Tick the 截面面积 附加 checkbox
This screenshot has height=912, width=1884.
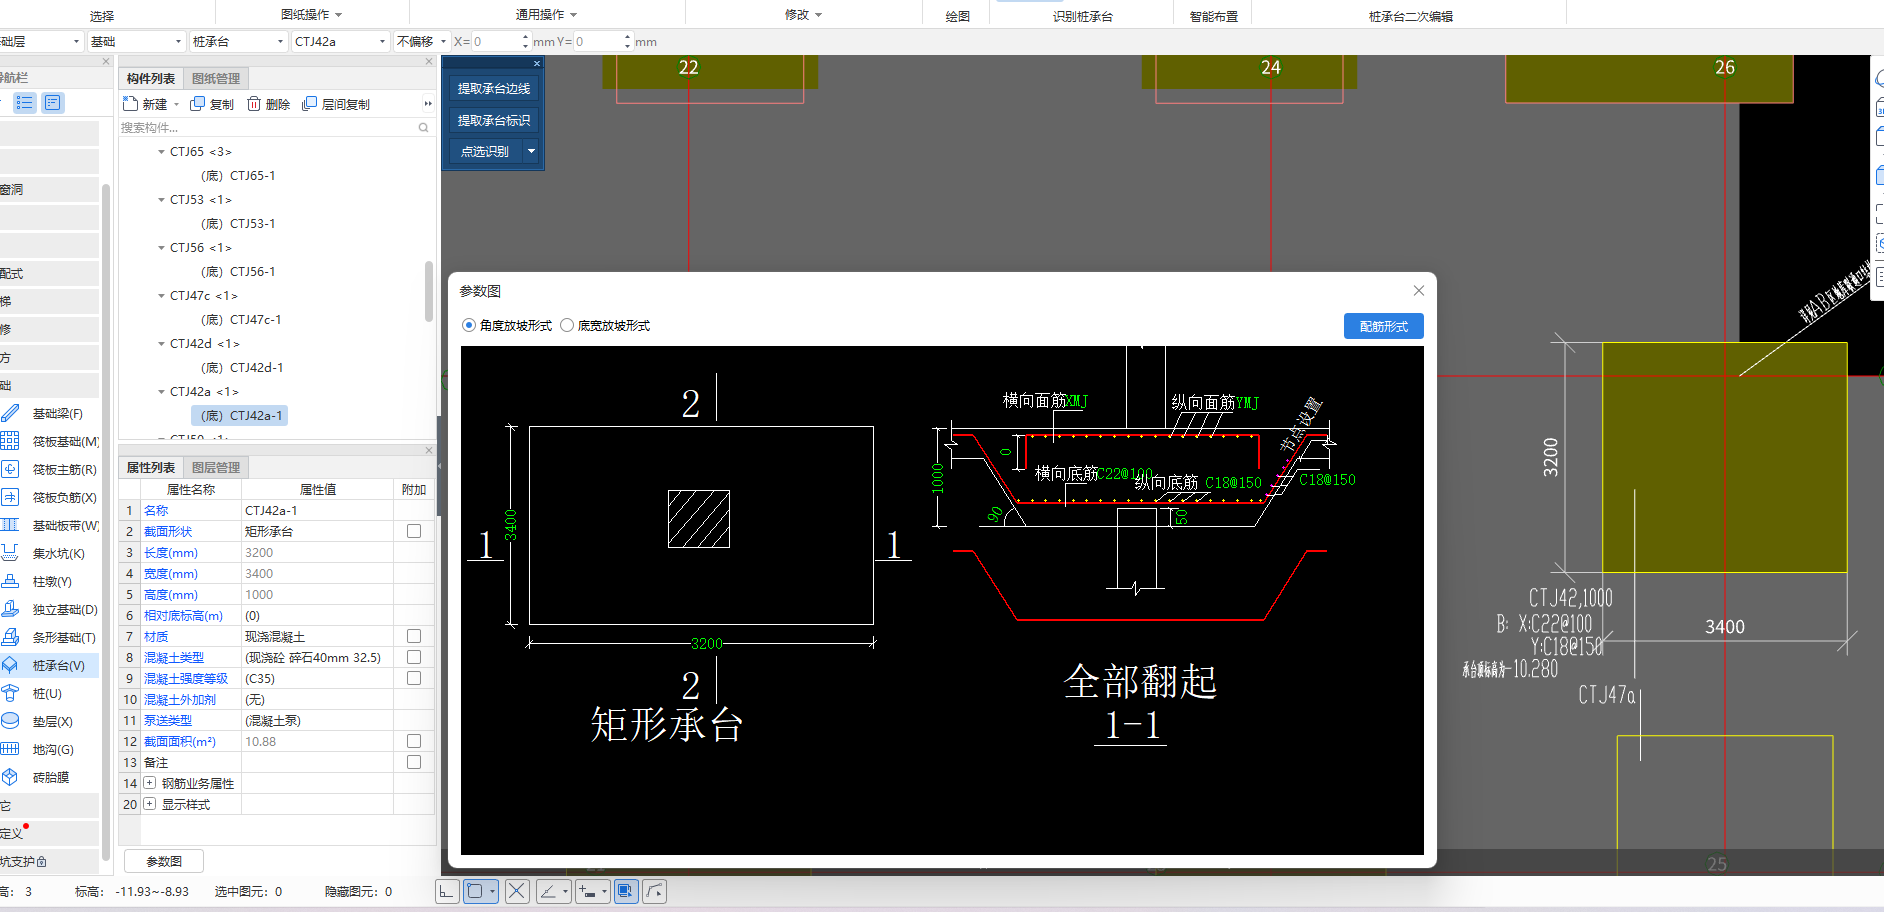[x=414, y=742]
